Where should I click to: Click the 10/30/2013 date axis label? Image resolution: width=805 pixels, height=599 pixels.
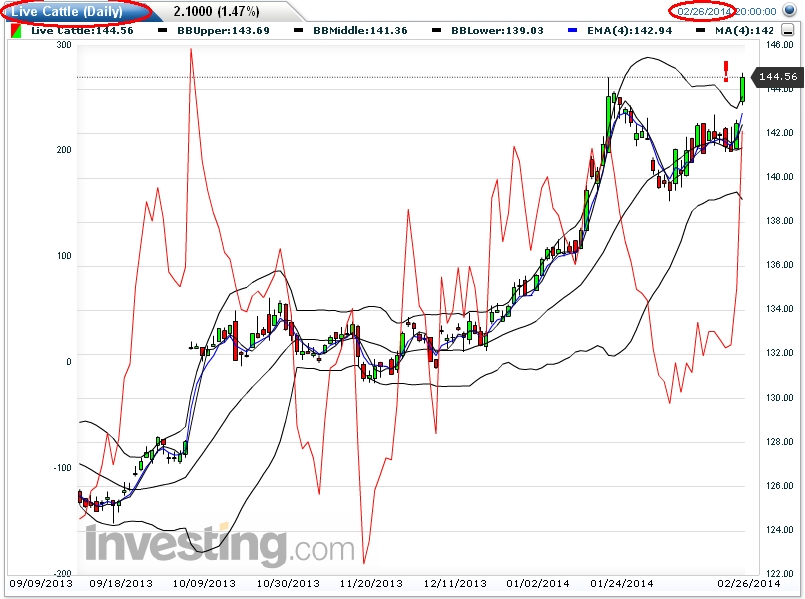[288, 584]
